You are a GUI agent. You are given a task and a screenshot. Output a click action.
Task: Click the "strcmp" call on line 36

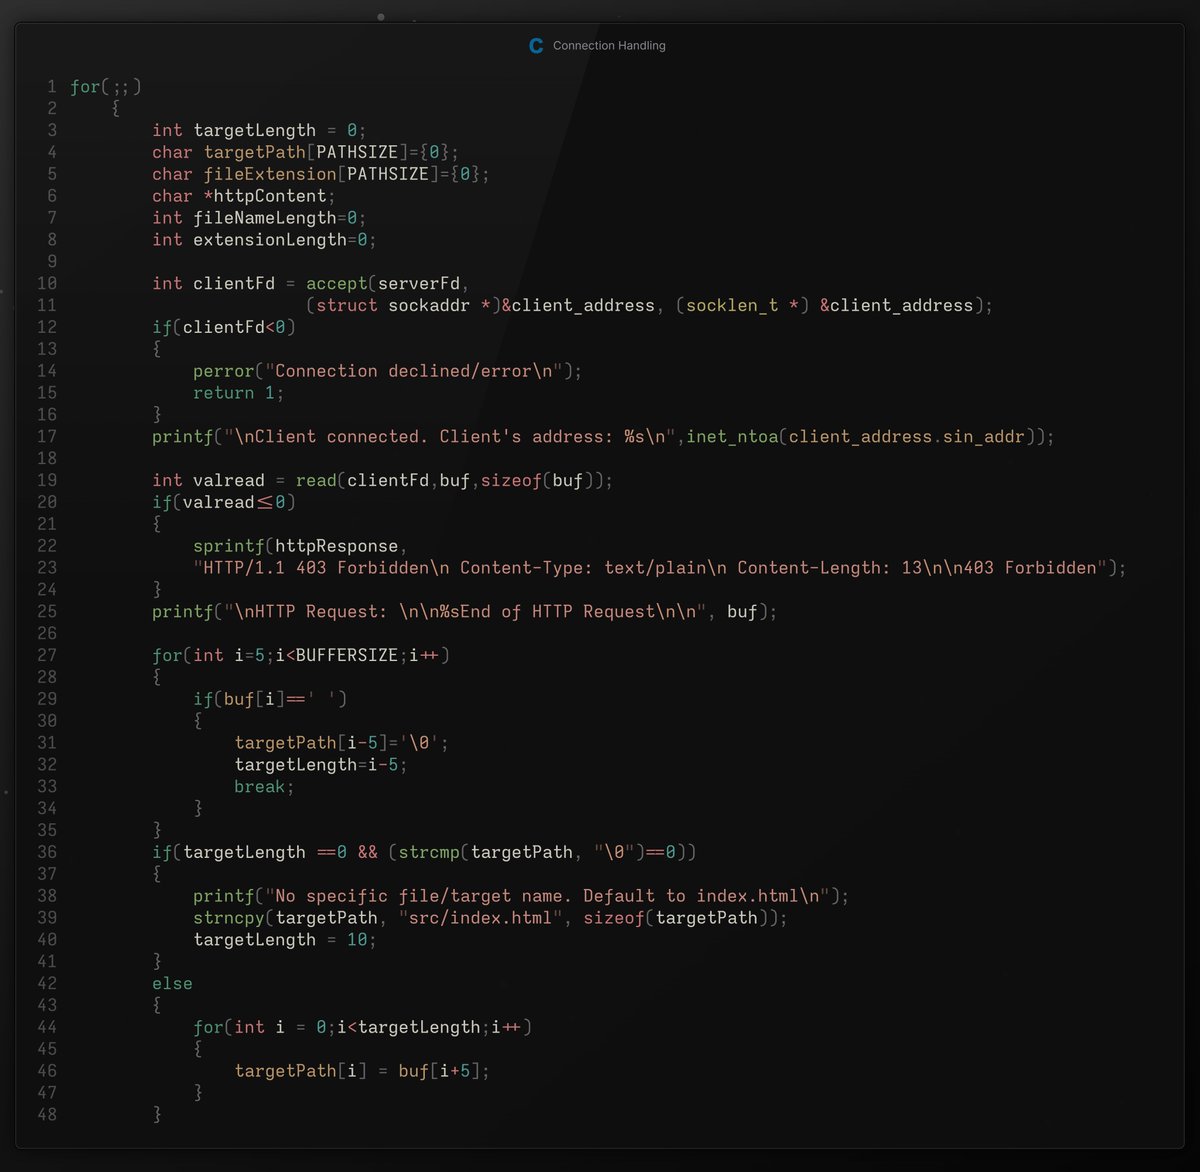[429, 852]
